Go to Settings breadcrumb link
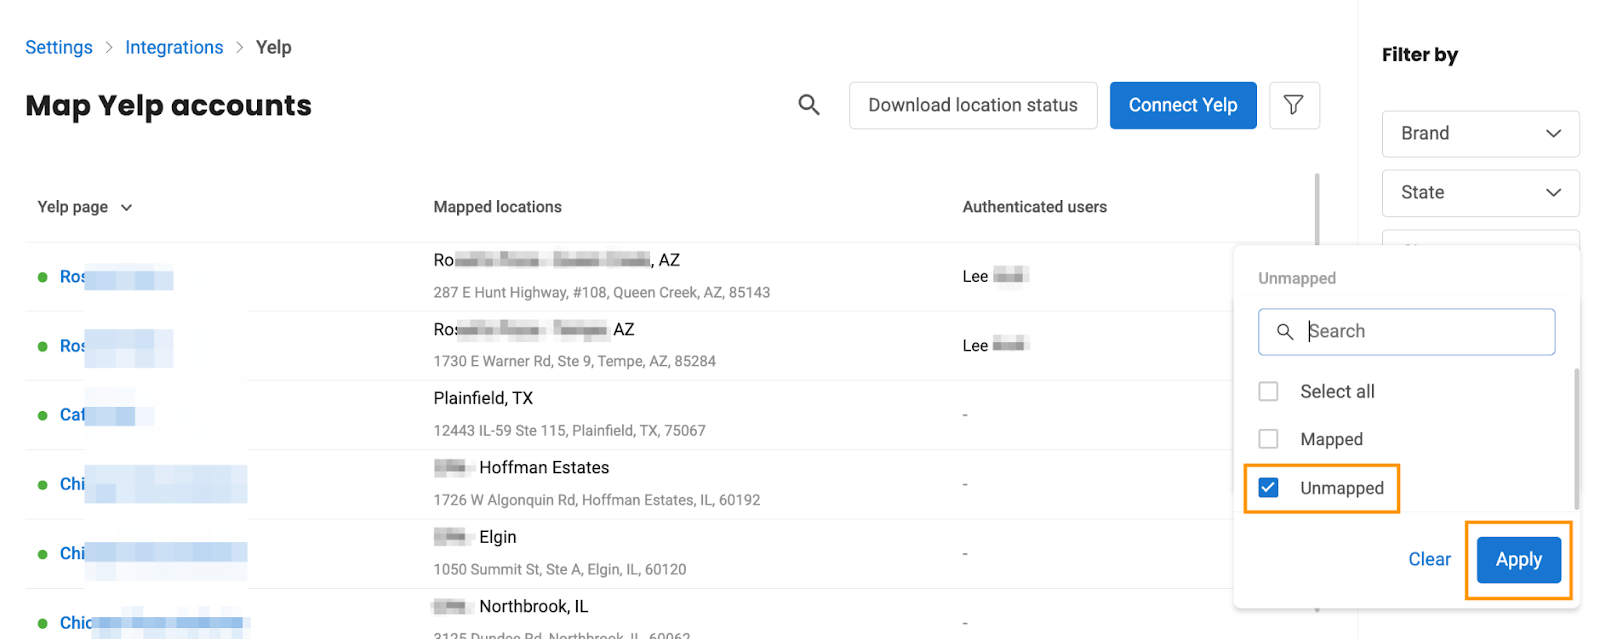1600x639 pixels. [59, 47]
